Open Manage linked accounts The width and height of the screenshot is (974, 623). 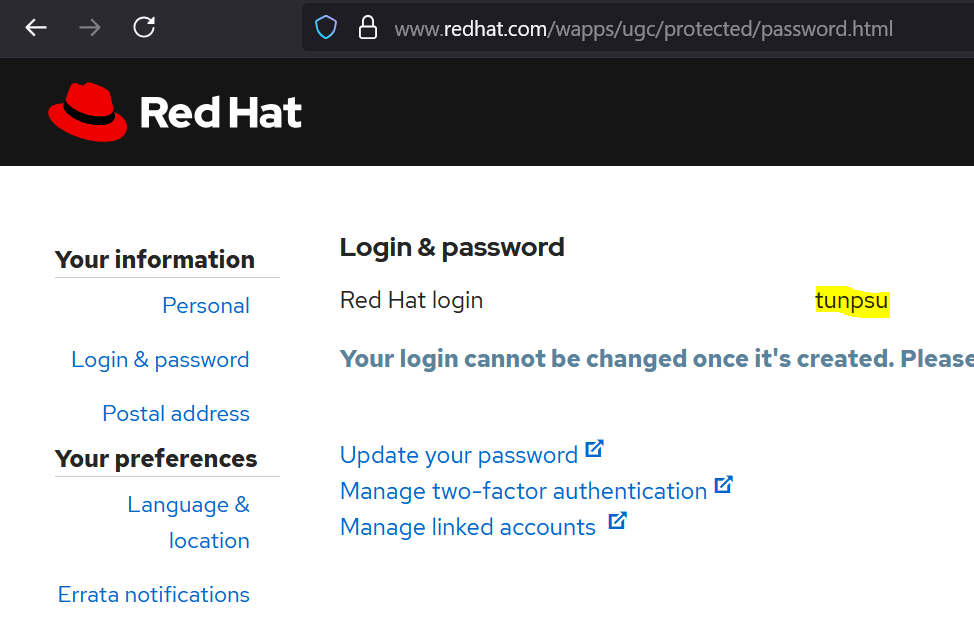466,526
